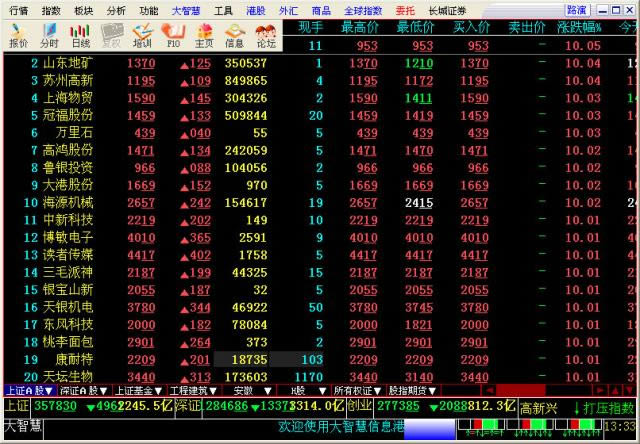The image size is (640, 444).
Task: Select the 复权 toolbar icon
Action: [x=111, y=36]
